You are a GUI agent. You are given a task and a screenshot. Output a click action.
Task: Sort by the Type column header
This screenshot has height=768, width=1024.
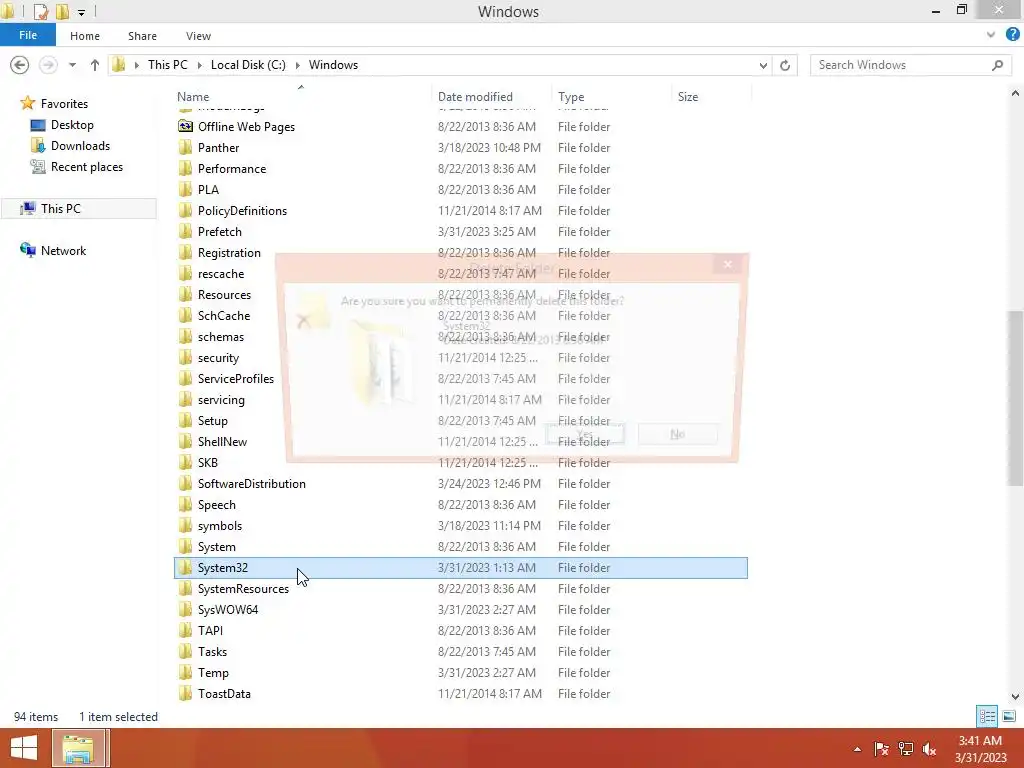[571, 97]
